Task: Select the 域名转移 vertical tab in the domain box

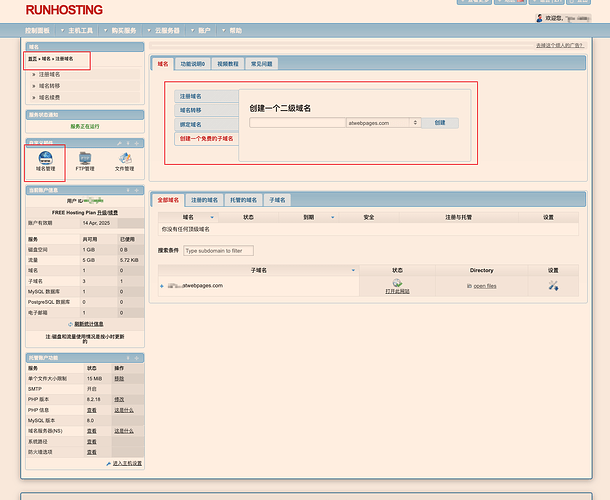Action: pos(207,110)
